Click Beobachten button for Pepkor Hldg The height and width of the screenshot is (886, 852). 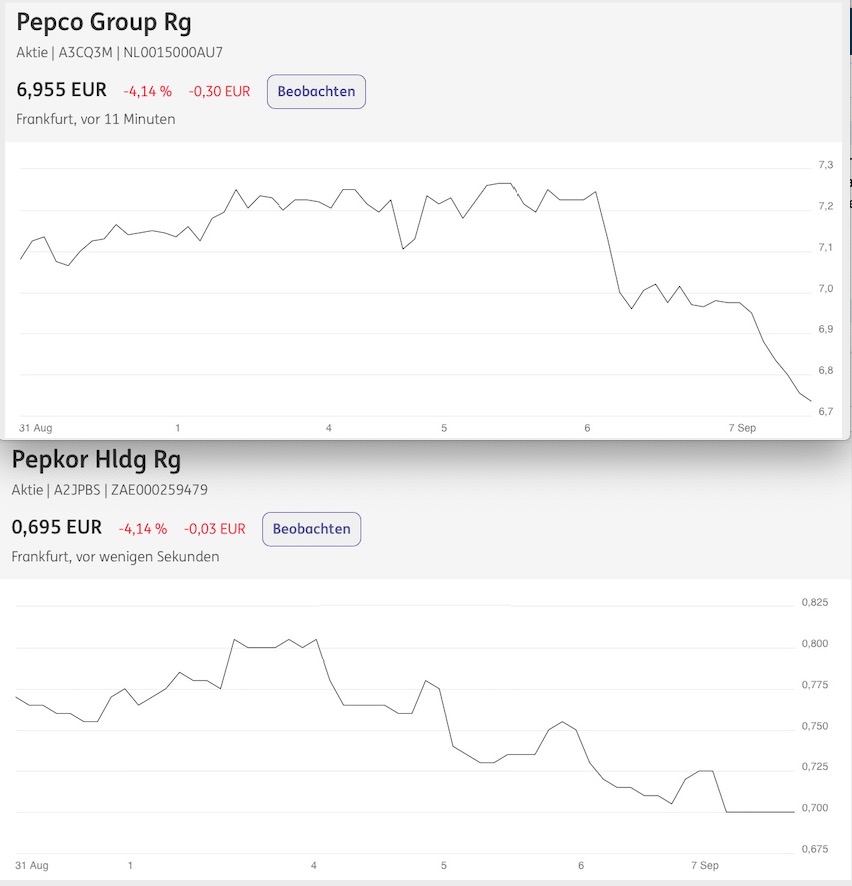coord(311,528)
